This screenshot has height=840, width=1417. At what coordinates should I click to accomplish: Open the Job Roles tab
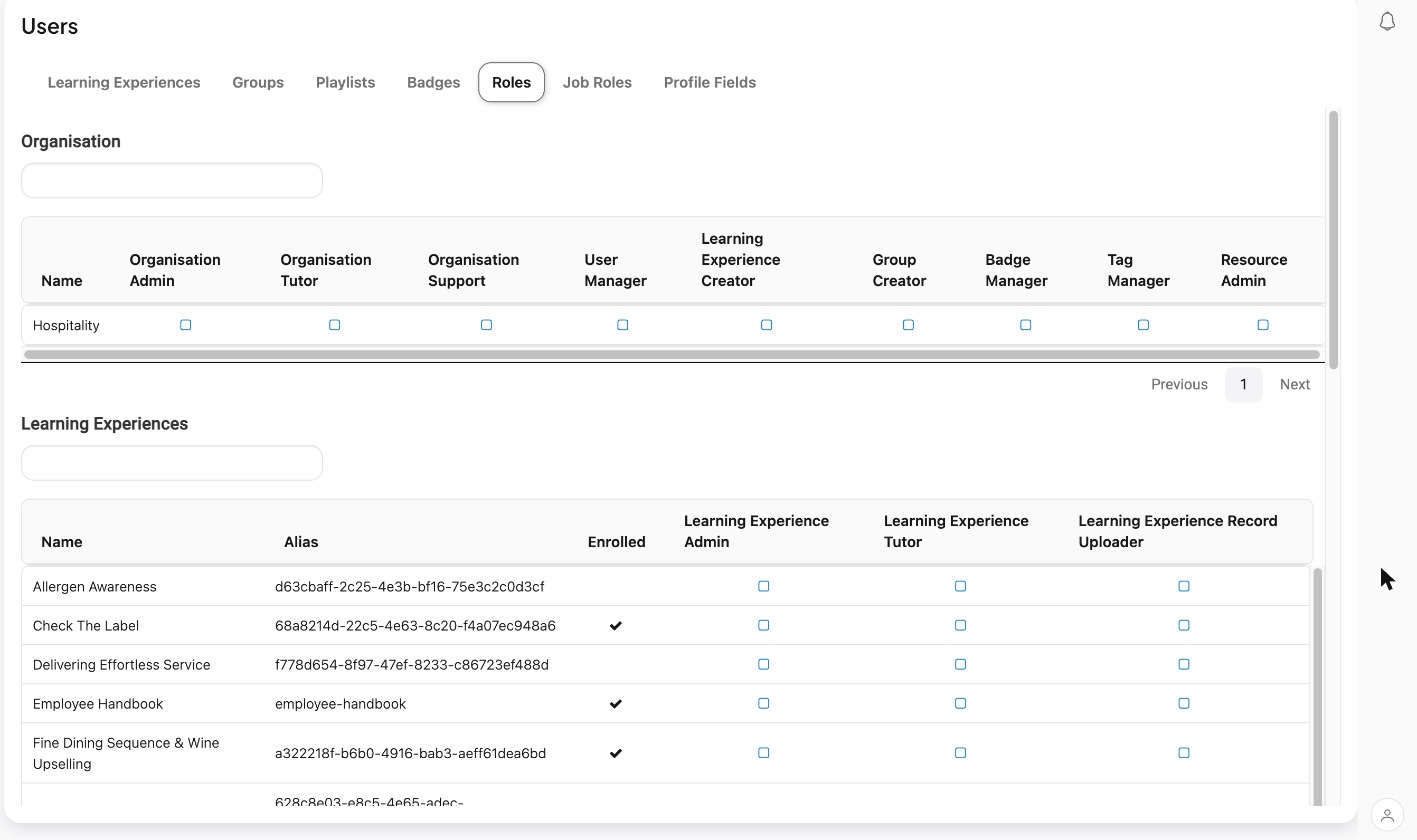click(597, 82)
